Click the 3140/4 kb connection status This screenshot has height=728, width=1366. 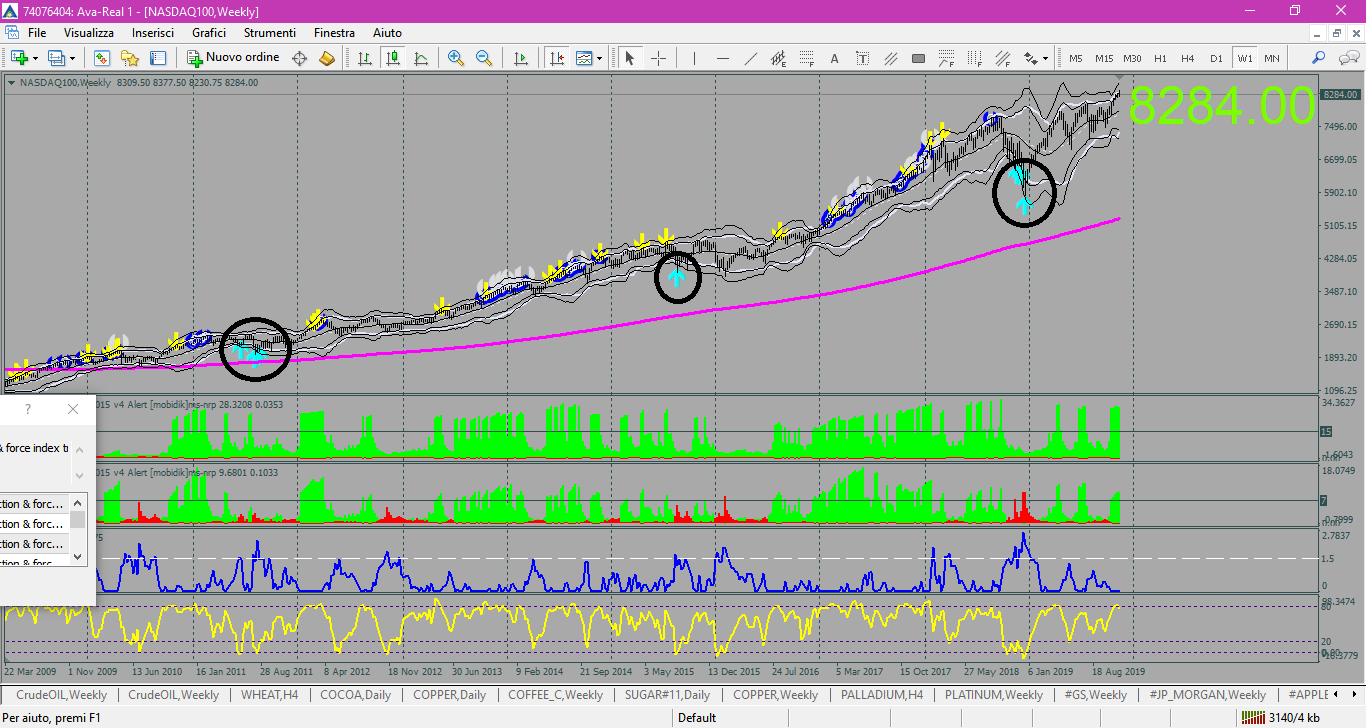[x=1279, y=717]
